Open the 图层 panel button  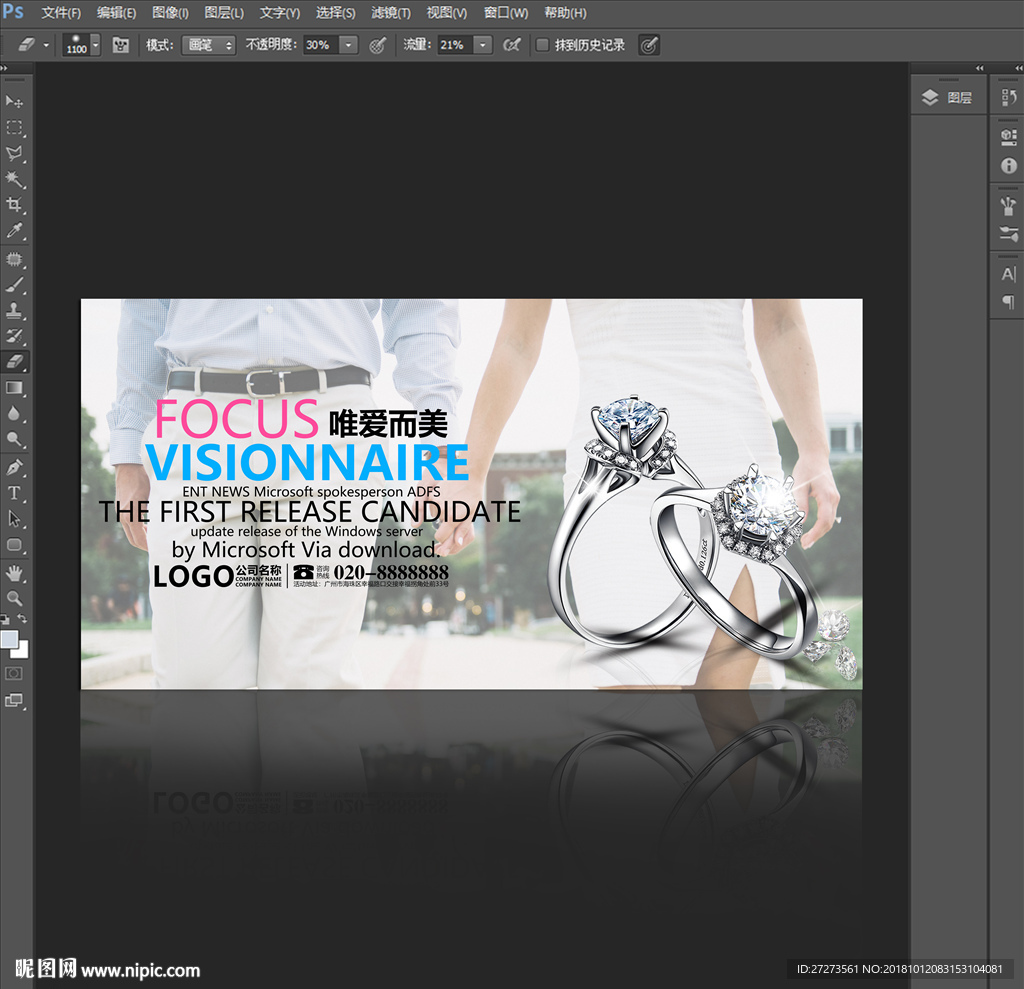click(948, 97)
